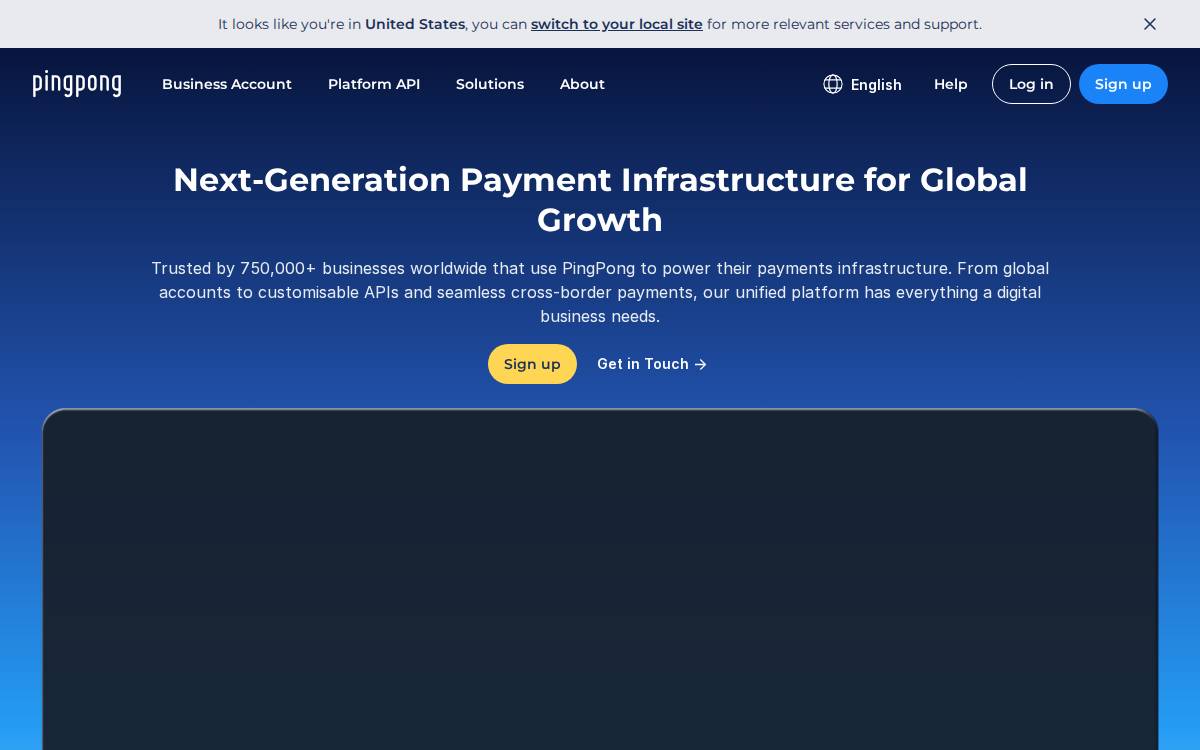Click the 'Trusted by 750,000+ businesses' paragraph
The image size is (1200, 750).
click(600, 292)
